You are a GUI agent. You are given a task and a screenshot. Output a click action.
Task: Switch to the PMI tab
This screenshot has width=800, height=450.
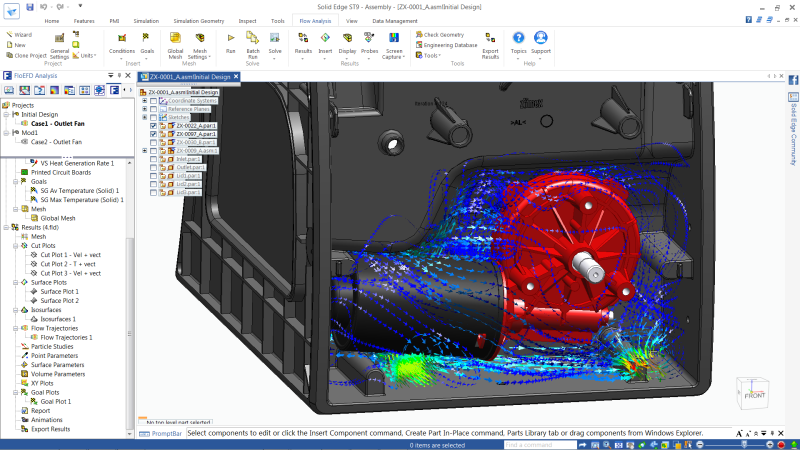pos(114,21)
